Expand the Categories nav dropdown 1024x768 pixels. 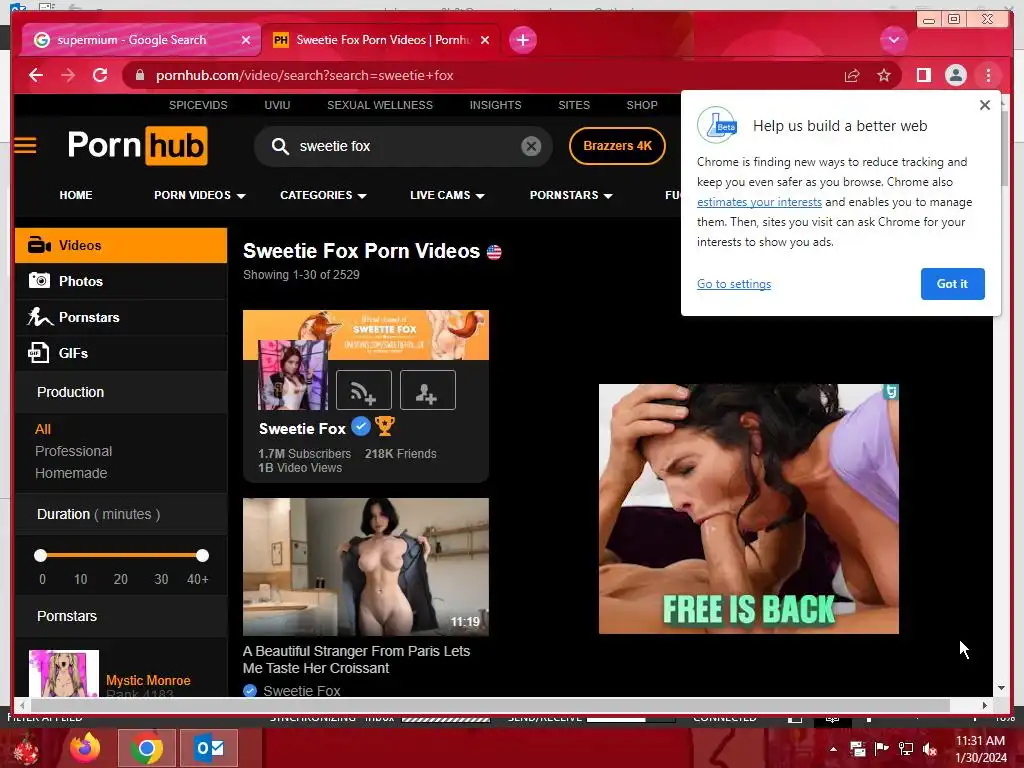[323, 195]
